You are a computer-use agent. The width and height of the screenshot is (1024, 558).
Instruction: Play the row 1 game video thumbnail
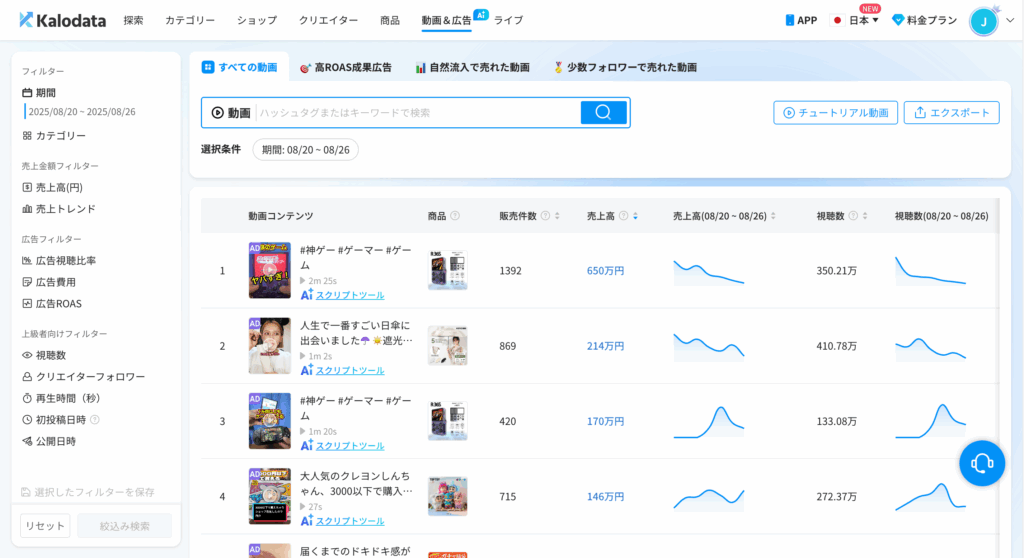click(270, 271)
